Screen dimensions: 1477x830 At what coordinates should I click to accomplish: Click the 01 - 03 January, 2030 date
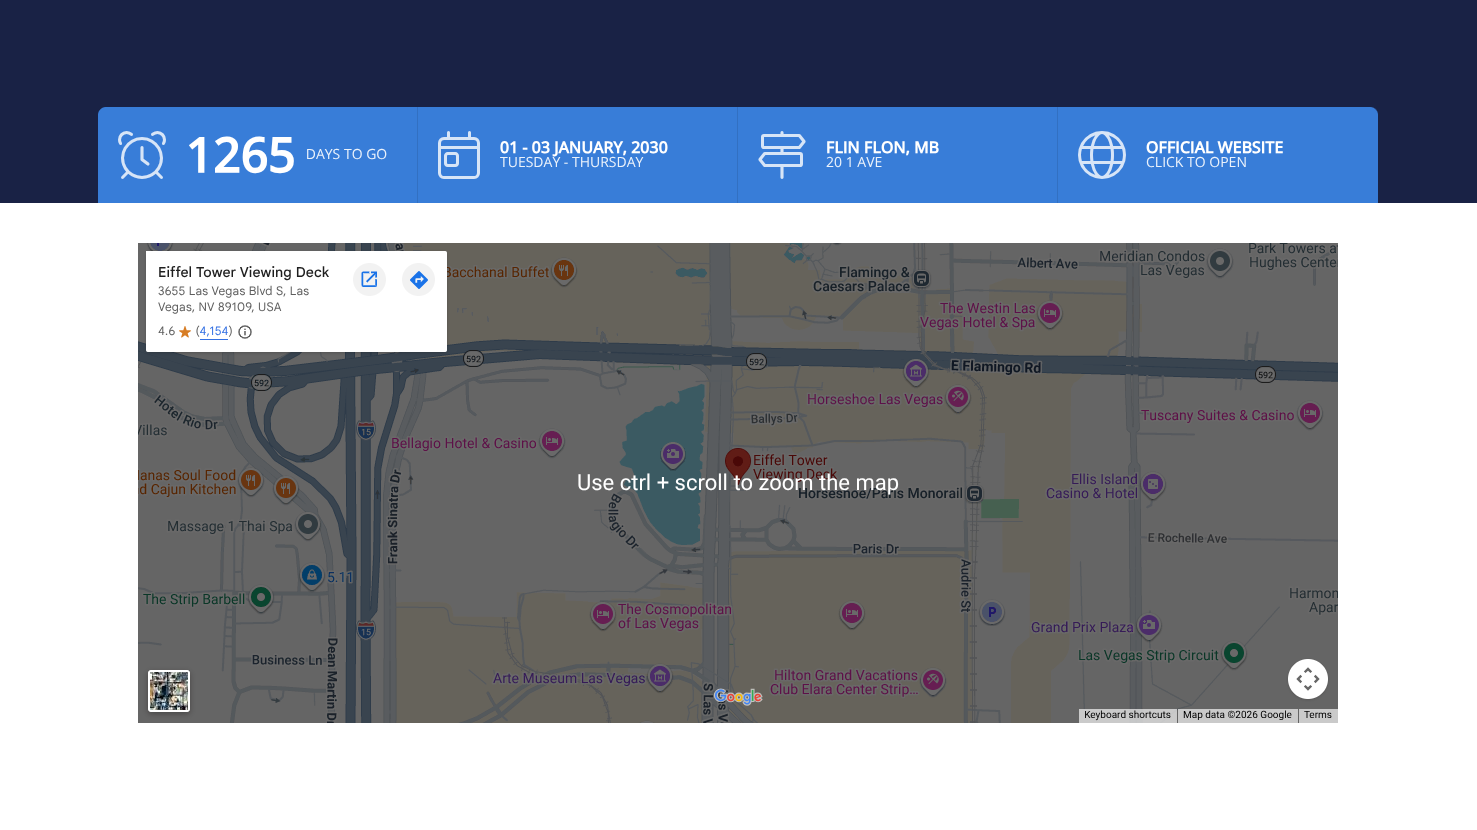[584, 147]
